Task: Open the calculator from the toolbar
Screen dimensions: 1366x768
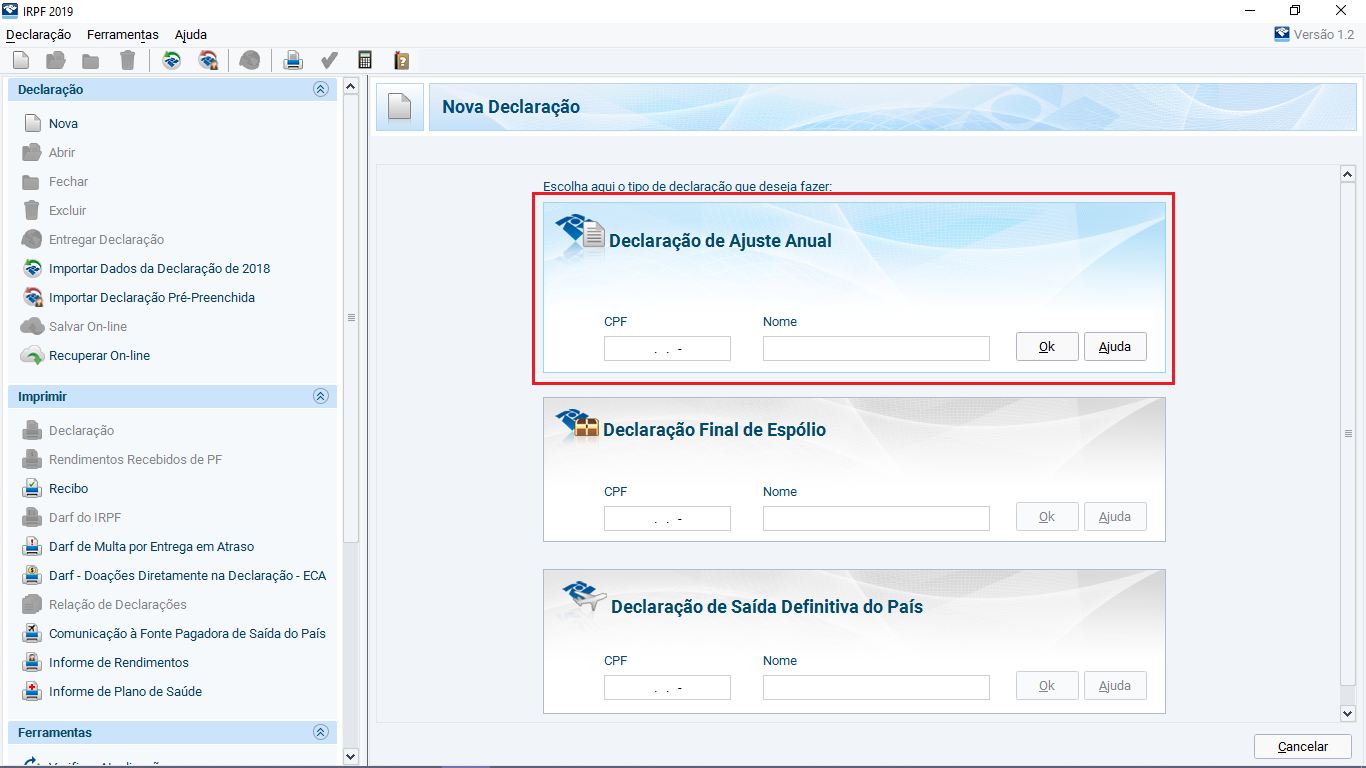Action: [x=365, y=61]
